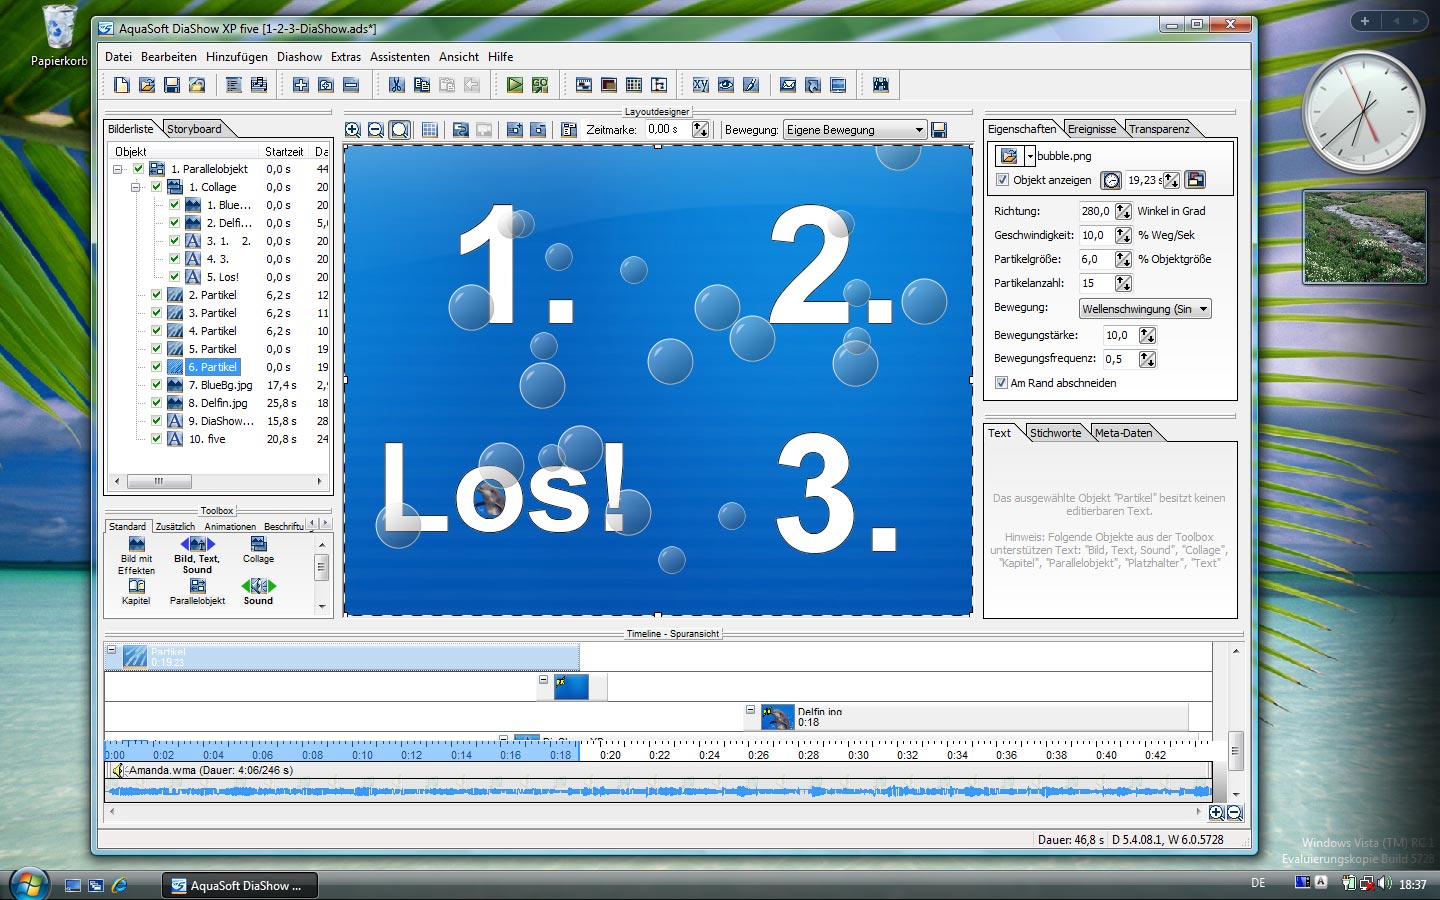
Task: Uncheck the checkbox for '8. Delfin.jpg'
Action: coord(156,403)
